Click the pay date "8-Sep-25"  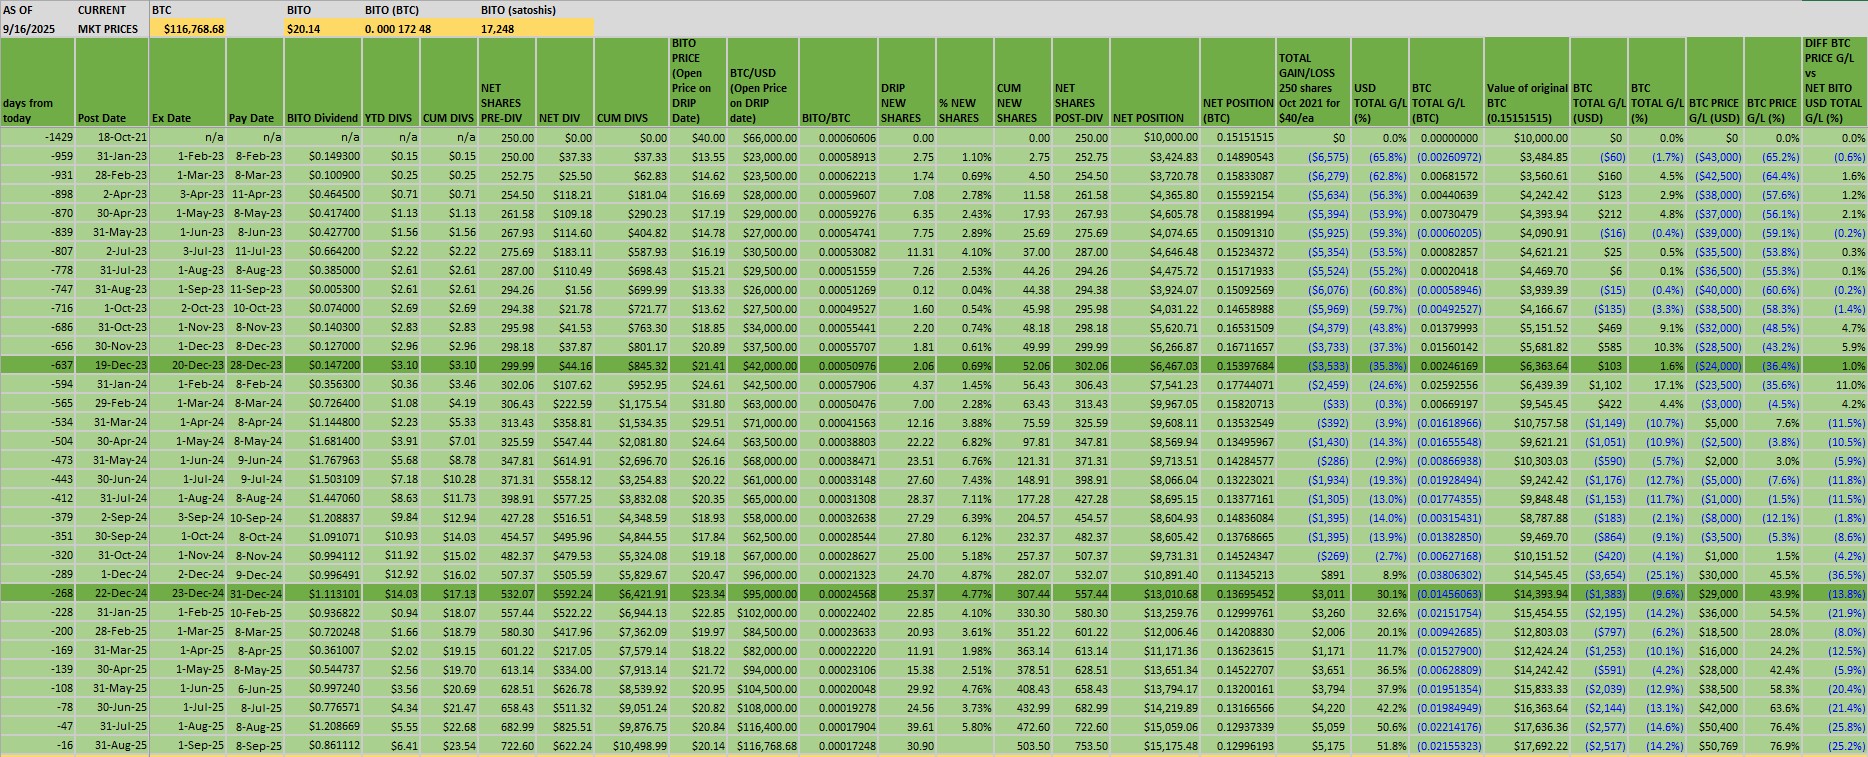[x=257, y=745]
